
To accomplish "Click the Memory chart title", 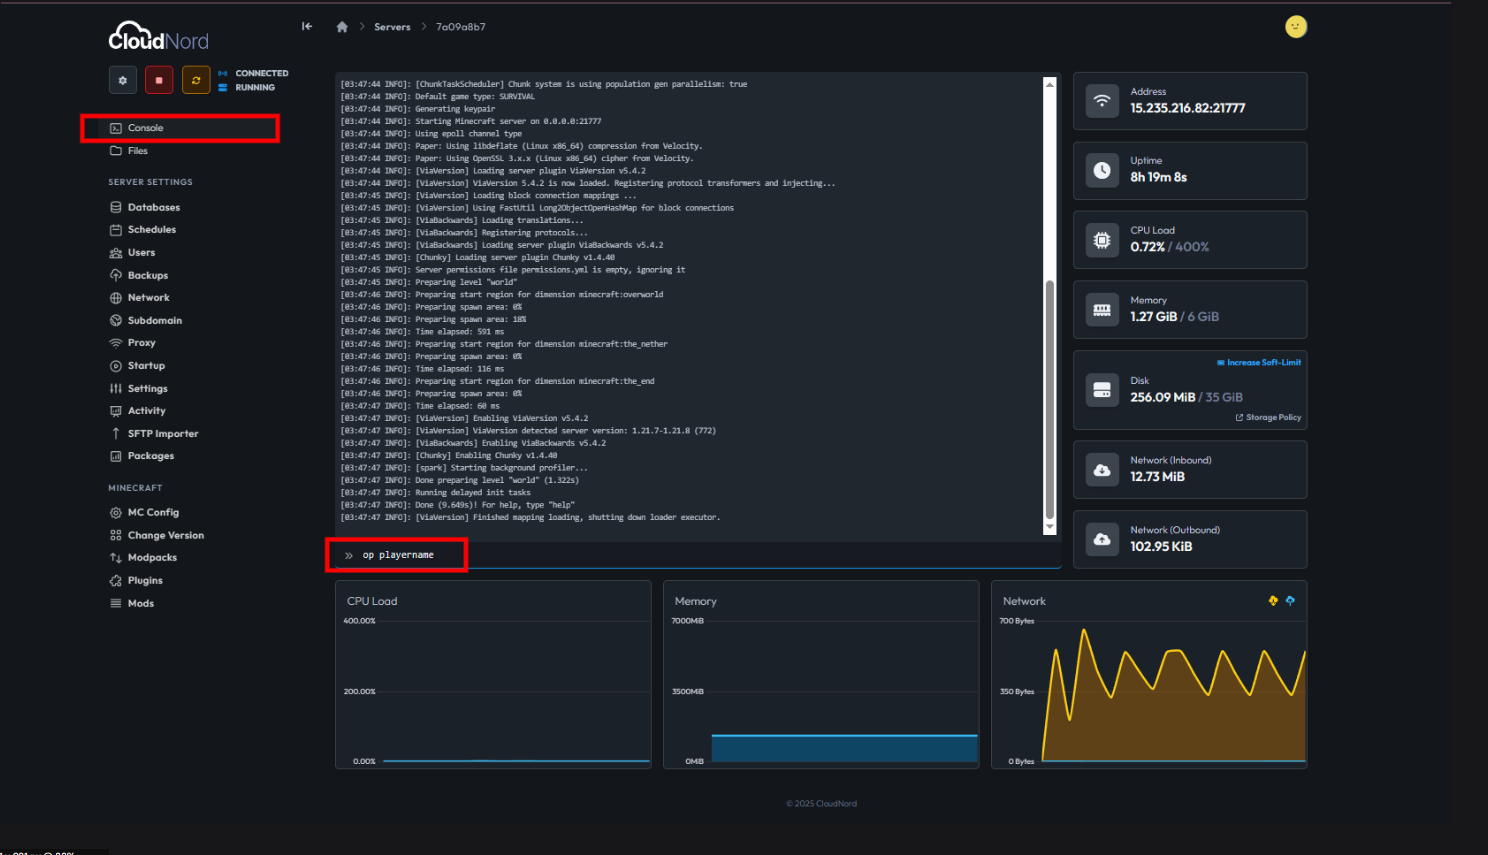I will (x=695, y=601).
